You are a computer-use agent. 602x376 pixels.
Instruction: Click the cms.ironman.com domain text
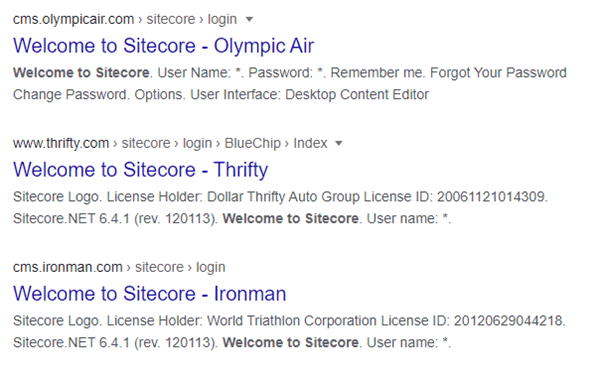[x=68, y=267]
